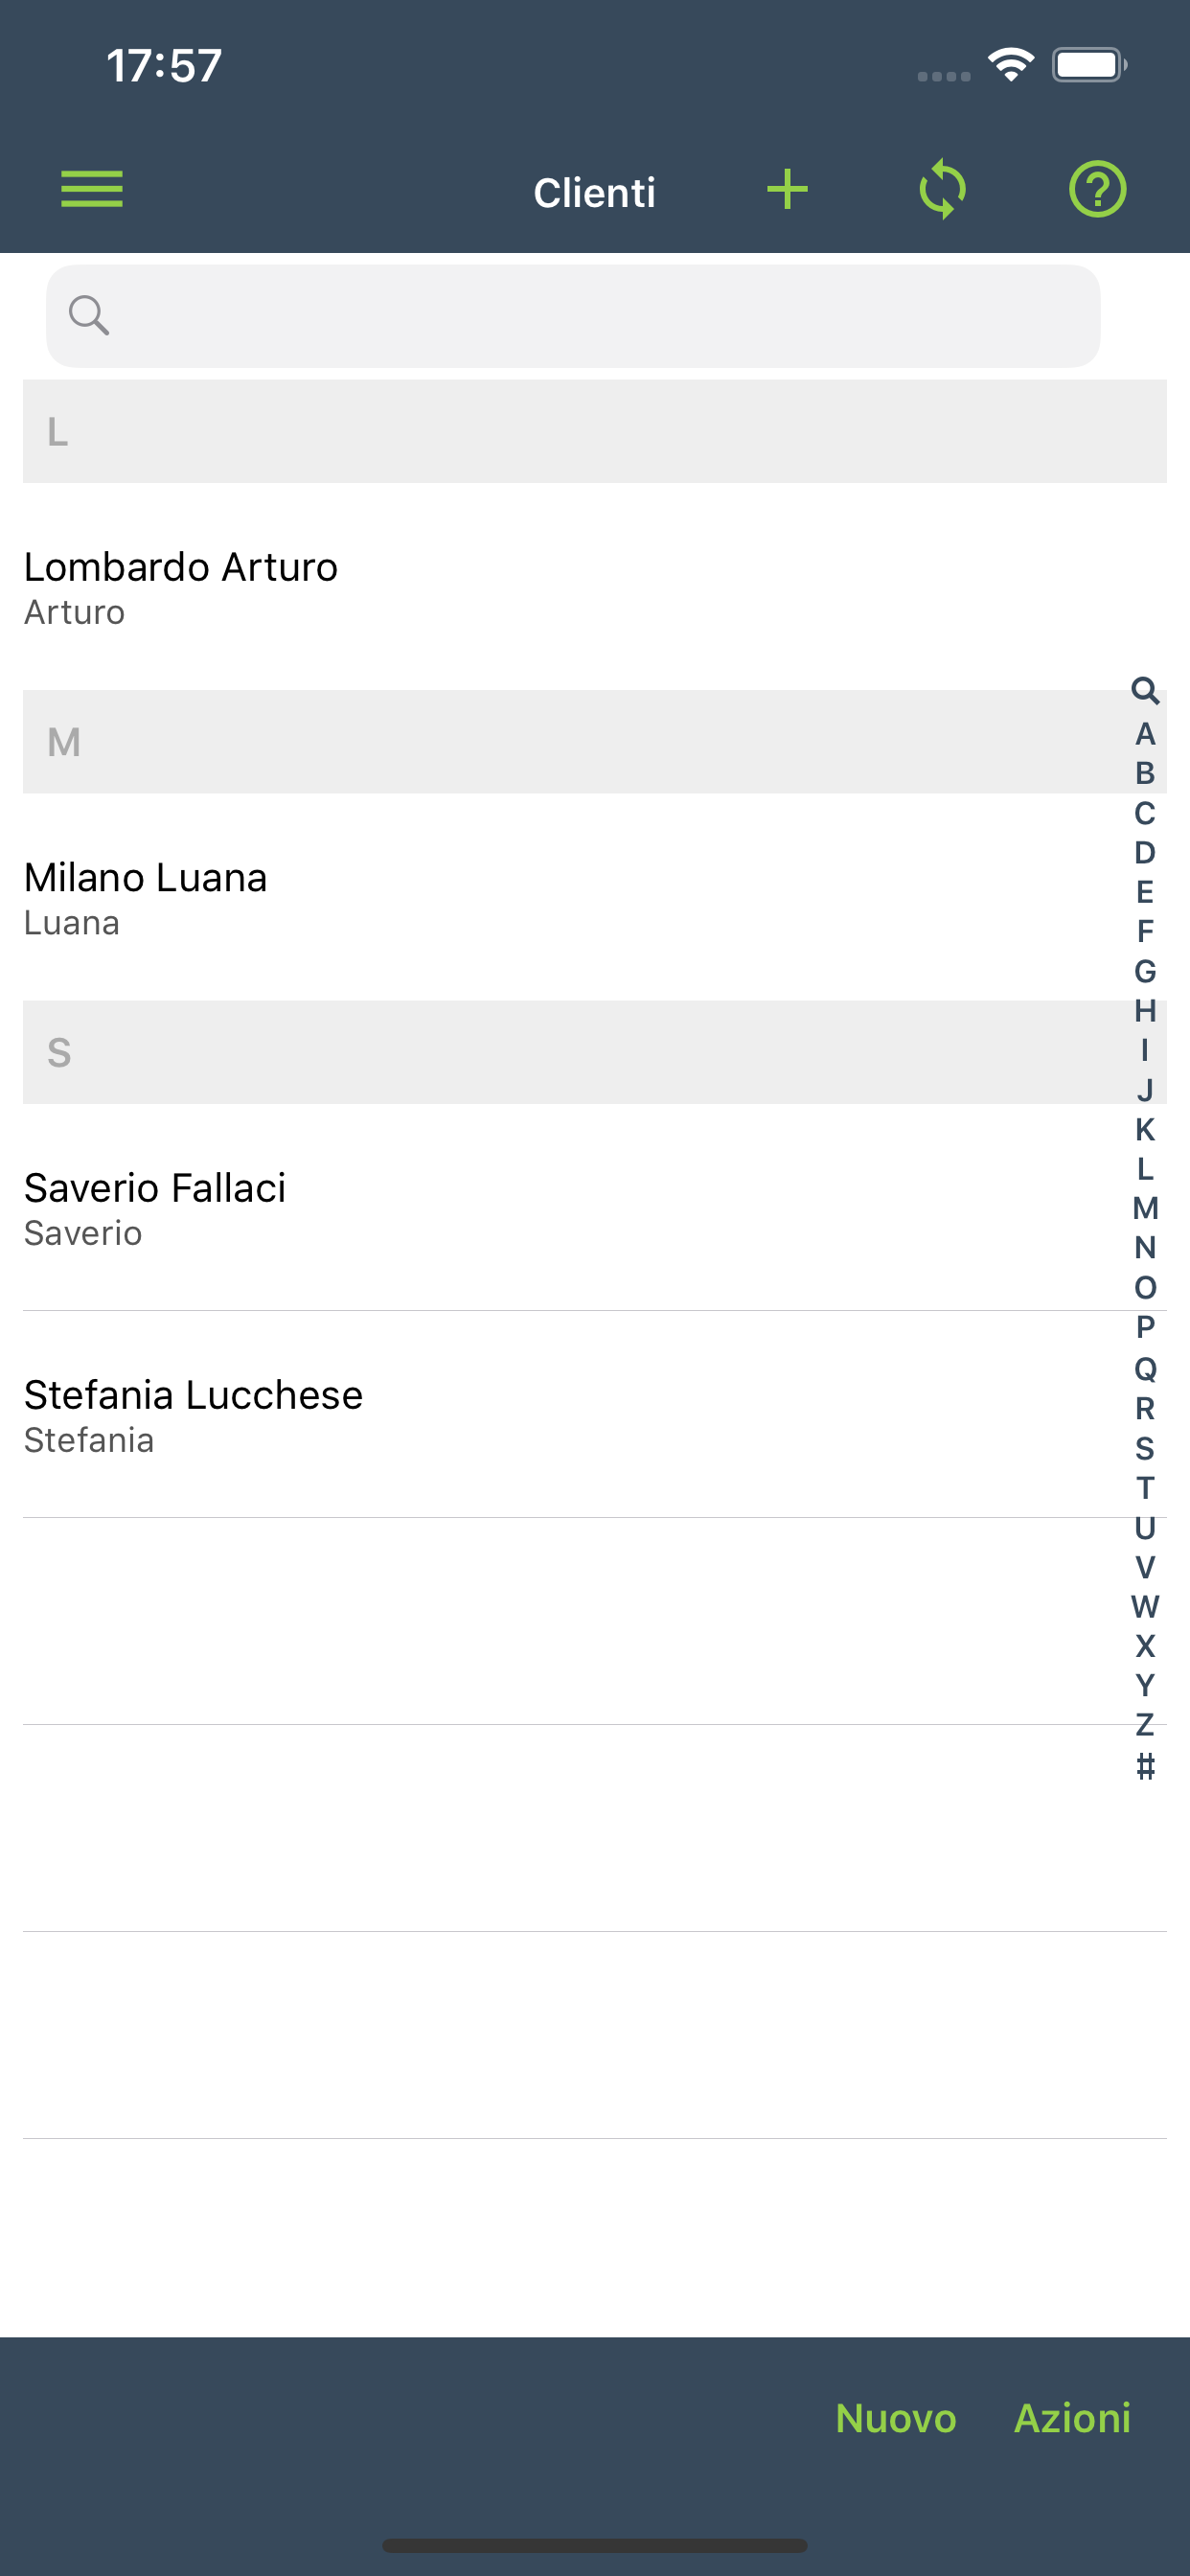Screen dimensions: 1190x2576
Task: Select client Stefania Lucchese
Action: click(193, 1414)
